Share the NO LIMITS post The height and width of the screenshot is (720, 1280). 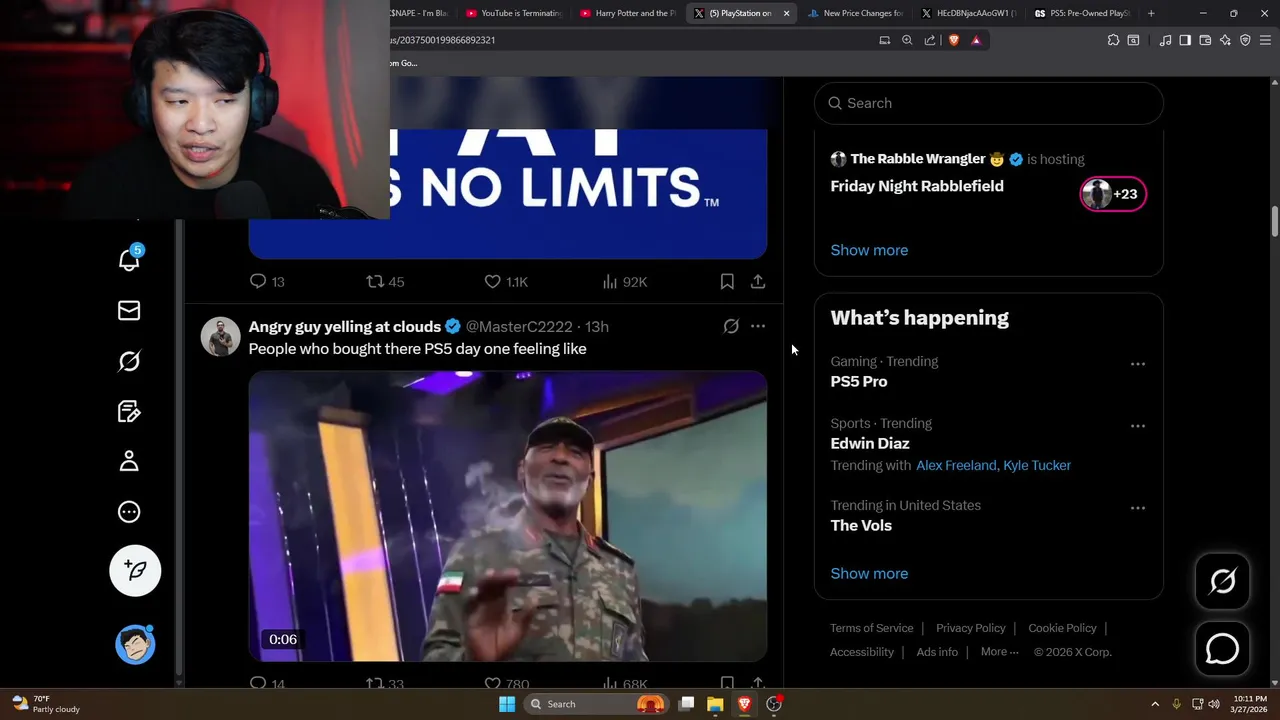(x=758, y=282)
